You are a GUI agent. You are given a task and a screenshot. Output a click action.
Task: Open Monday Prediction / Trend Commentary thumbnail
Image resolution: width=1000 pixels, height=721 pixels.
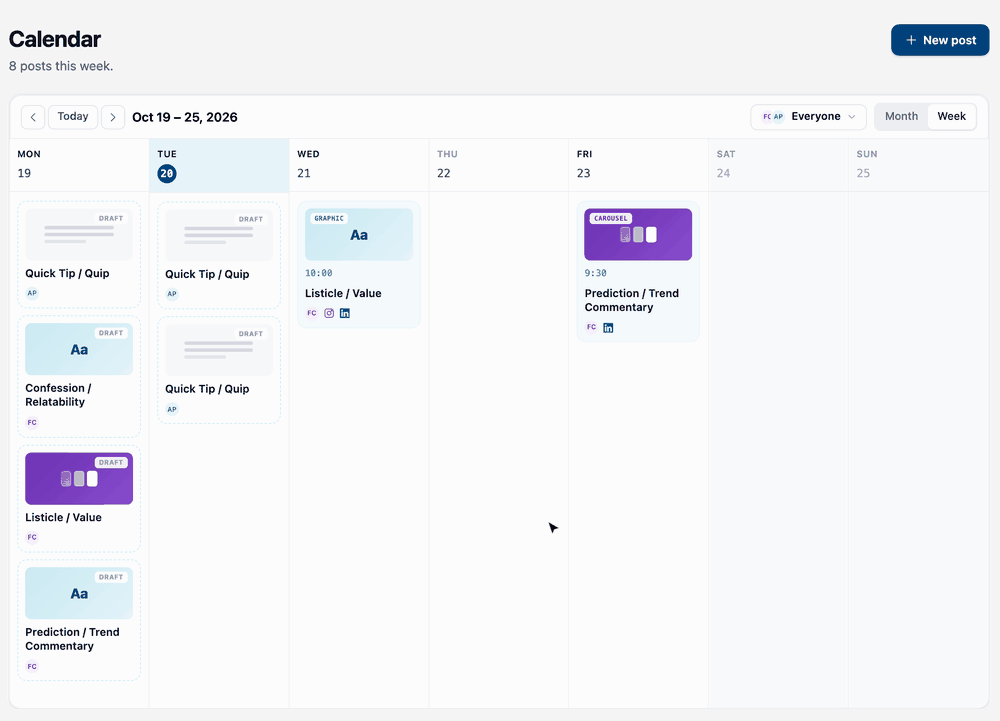[79, 593]
